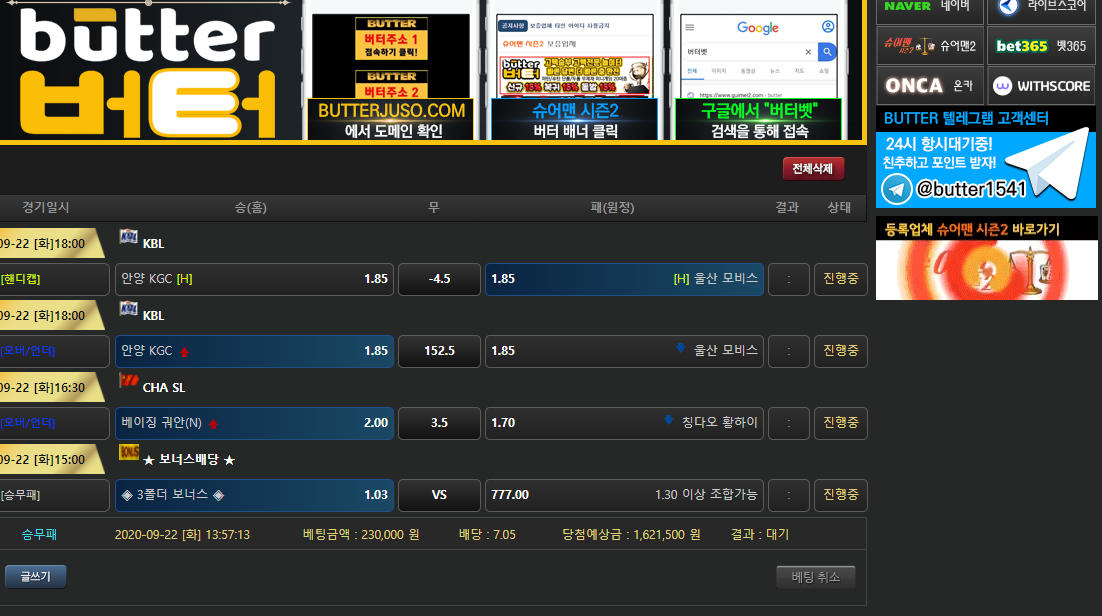Click the 전체삭제 delete-all button
The image size is (1102, 616).
813,169
